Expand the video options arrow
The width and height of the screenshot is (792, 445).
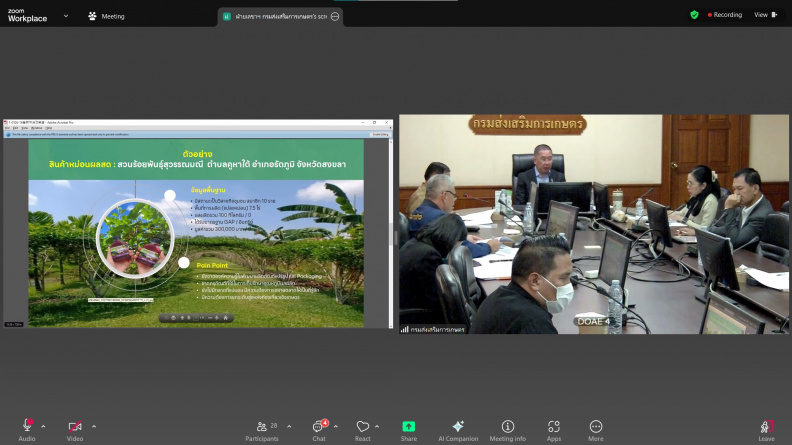94,427
